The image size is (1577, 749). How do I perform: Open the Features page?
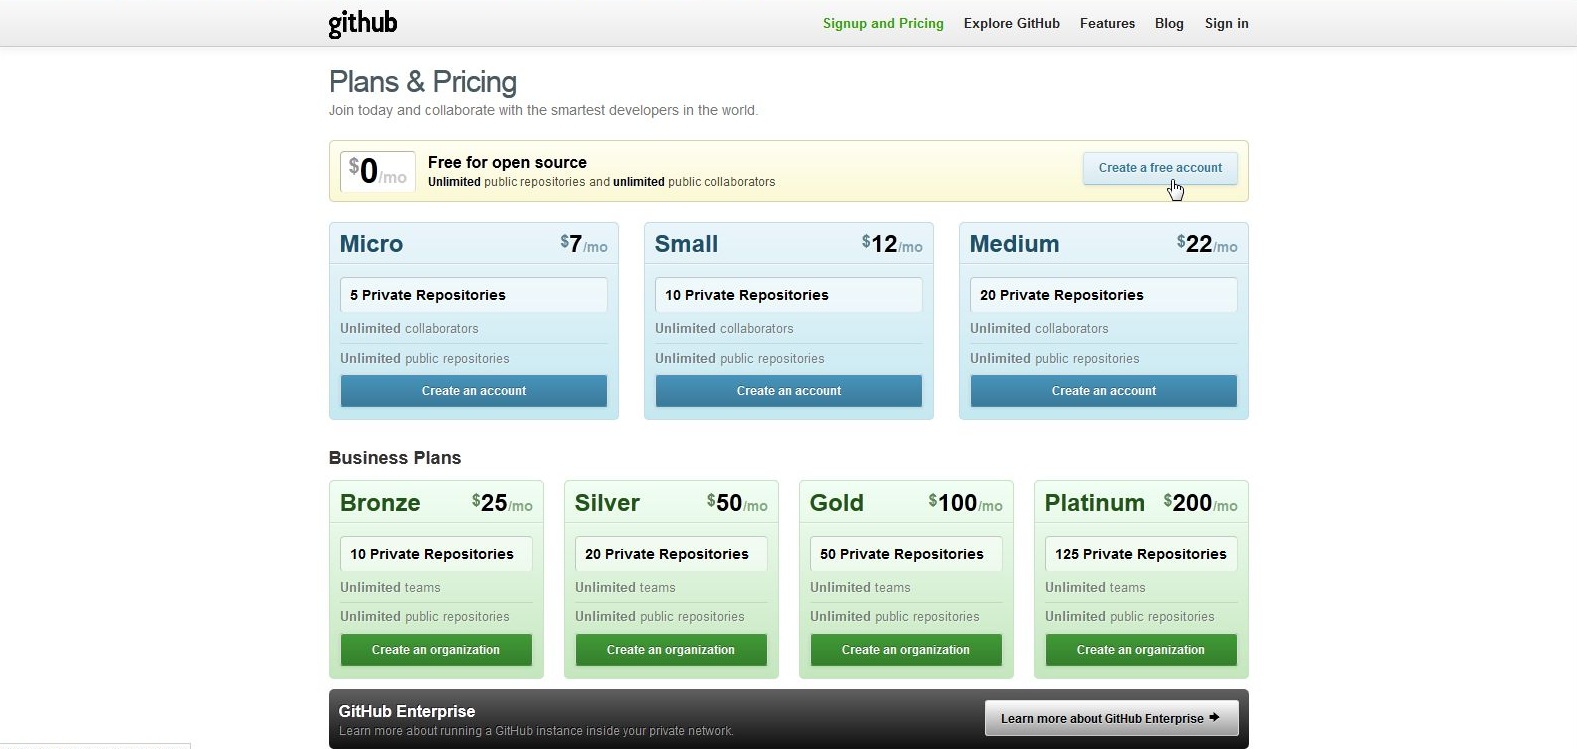coord(1107,23)
